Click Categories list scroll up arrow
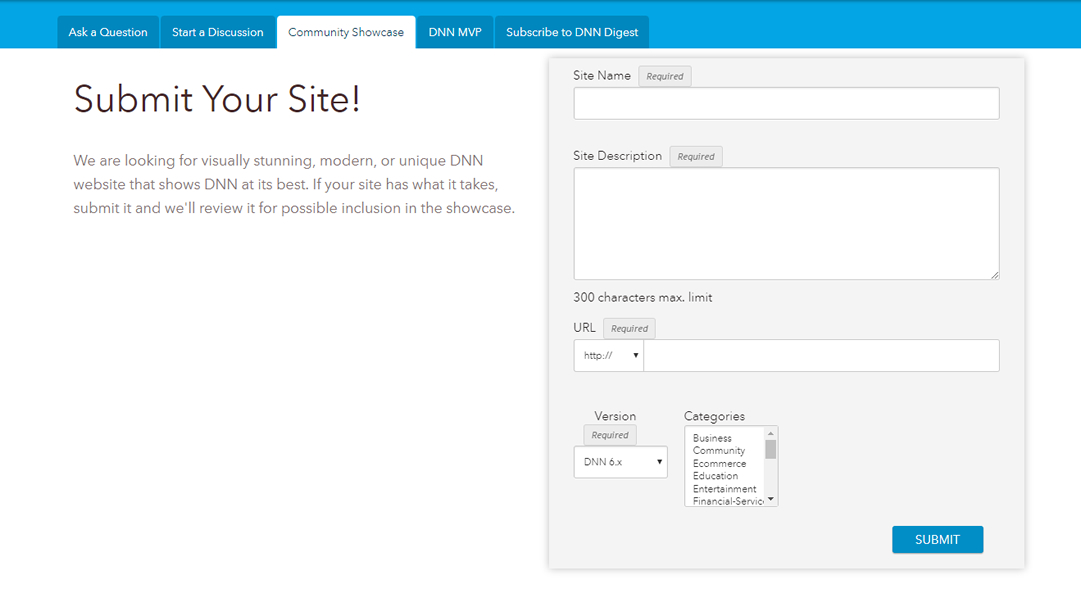1081x594 pixels. (771, 433)
